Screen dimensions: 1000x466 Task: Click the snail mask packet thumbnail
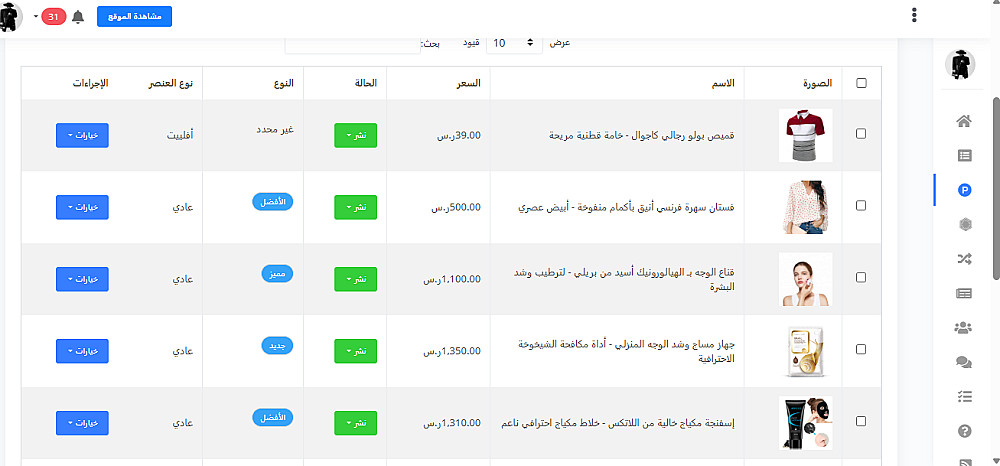(x=805, y=351)
